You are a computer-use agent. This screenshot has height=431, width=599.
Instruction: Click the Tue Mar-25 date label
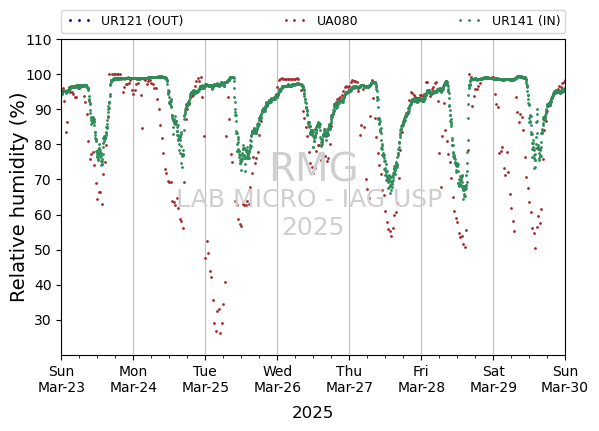click(x=205, y=379)
